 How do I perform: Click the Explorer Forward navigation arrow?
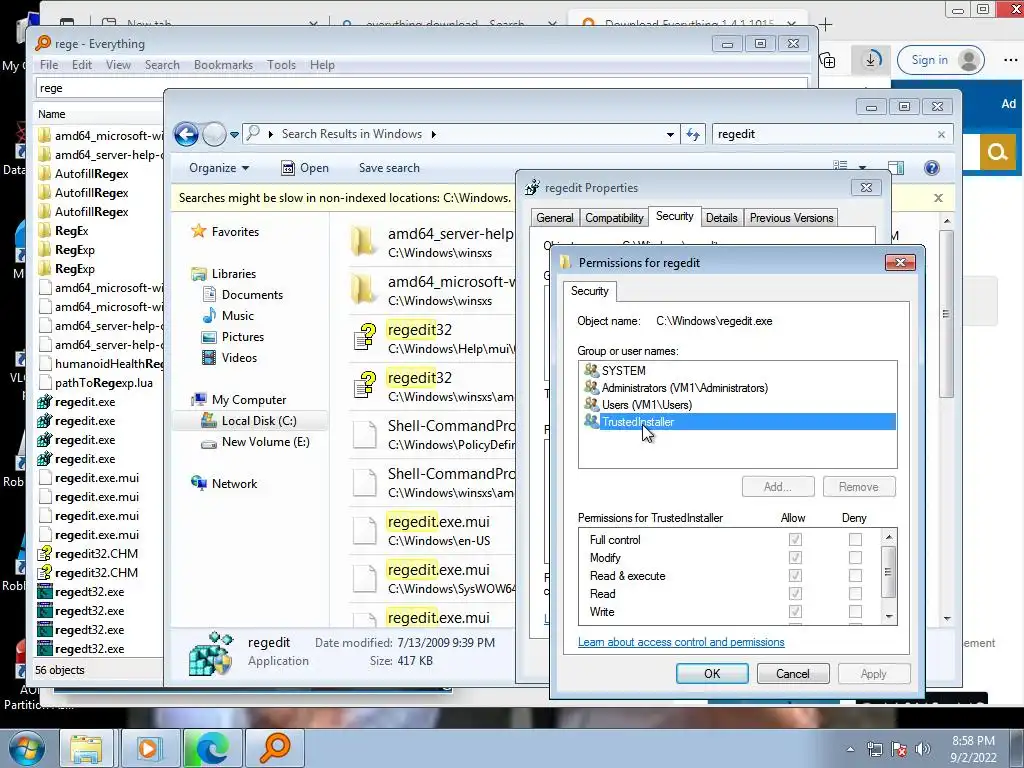pyautogui.click(x=214, y=135)
